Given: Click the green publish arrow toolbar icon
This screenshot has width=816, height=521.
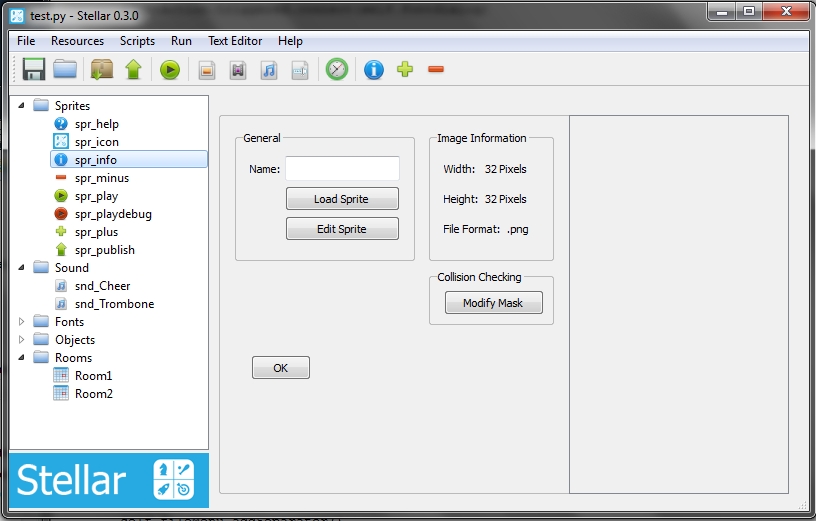Looking at the screenshot, I should (x=134, y=69).
